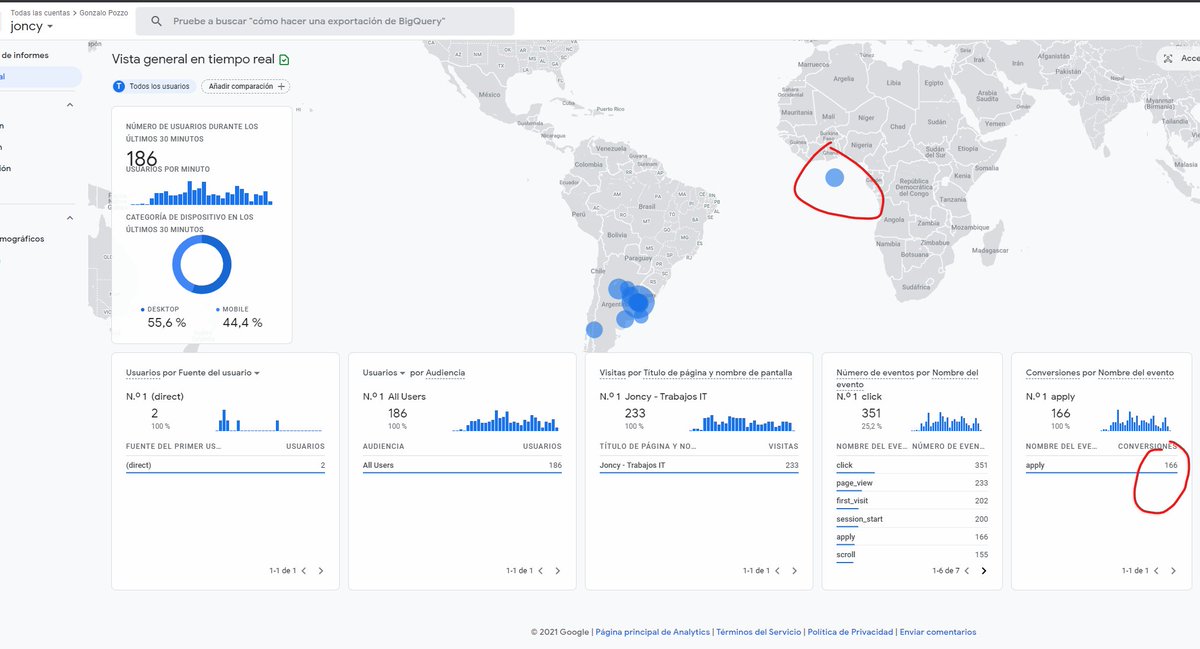
Task: Open the joncy account selector dropdown
Action: click(x=31, y=27)
